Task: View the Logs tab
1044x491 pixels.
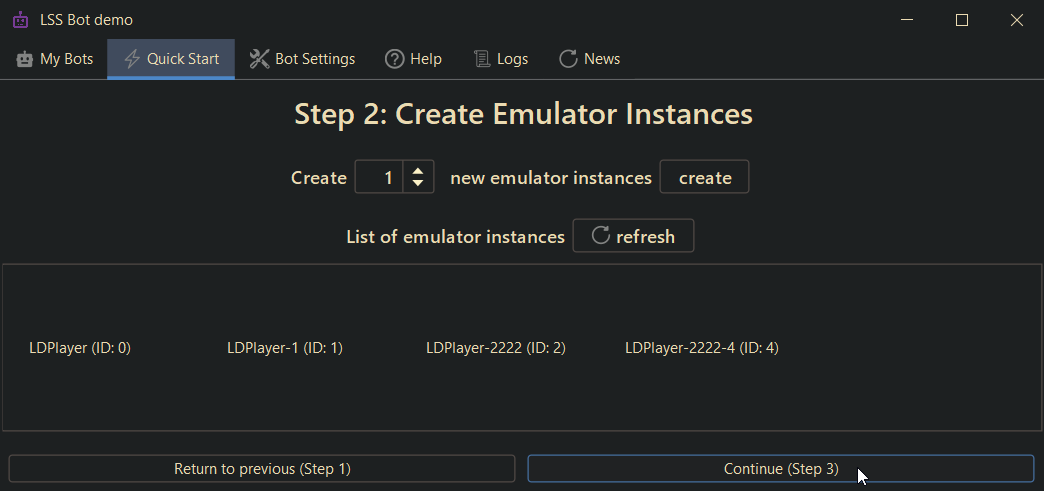Action: 501,59
